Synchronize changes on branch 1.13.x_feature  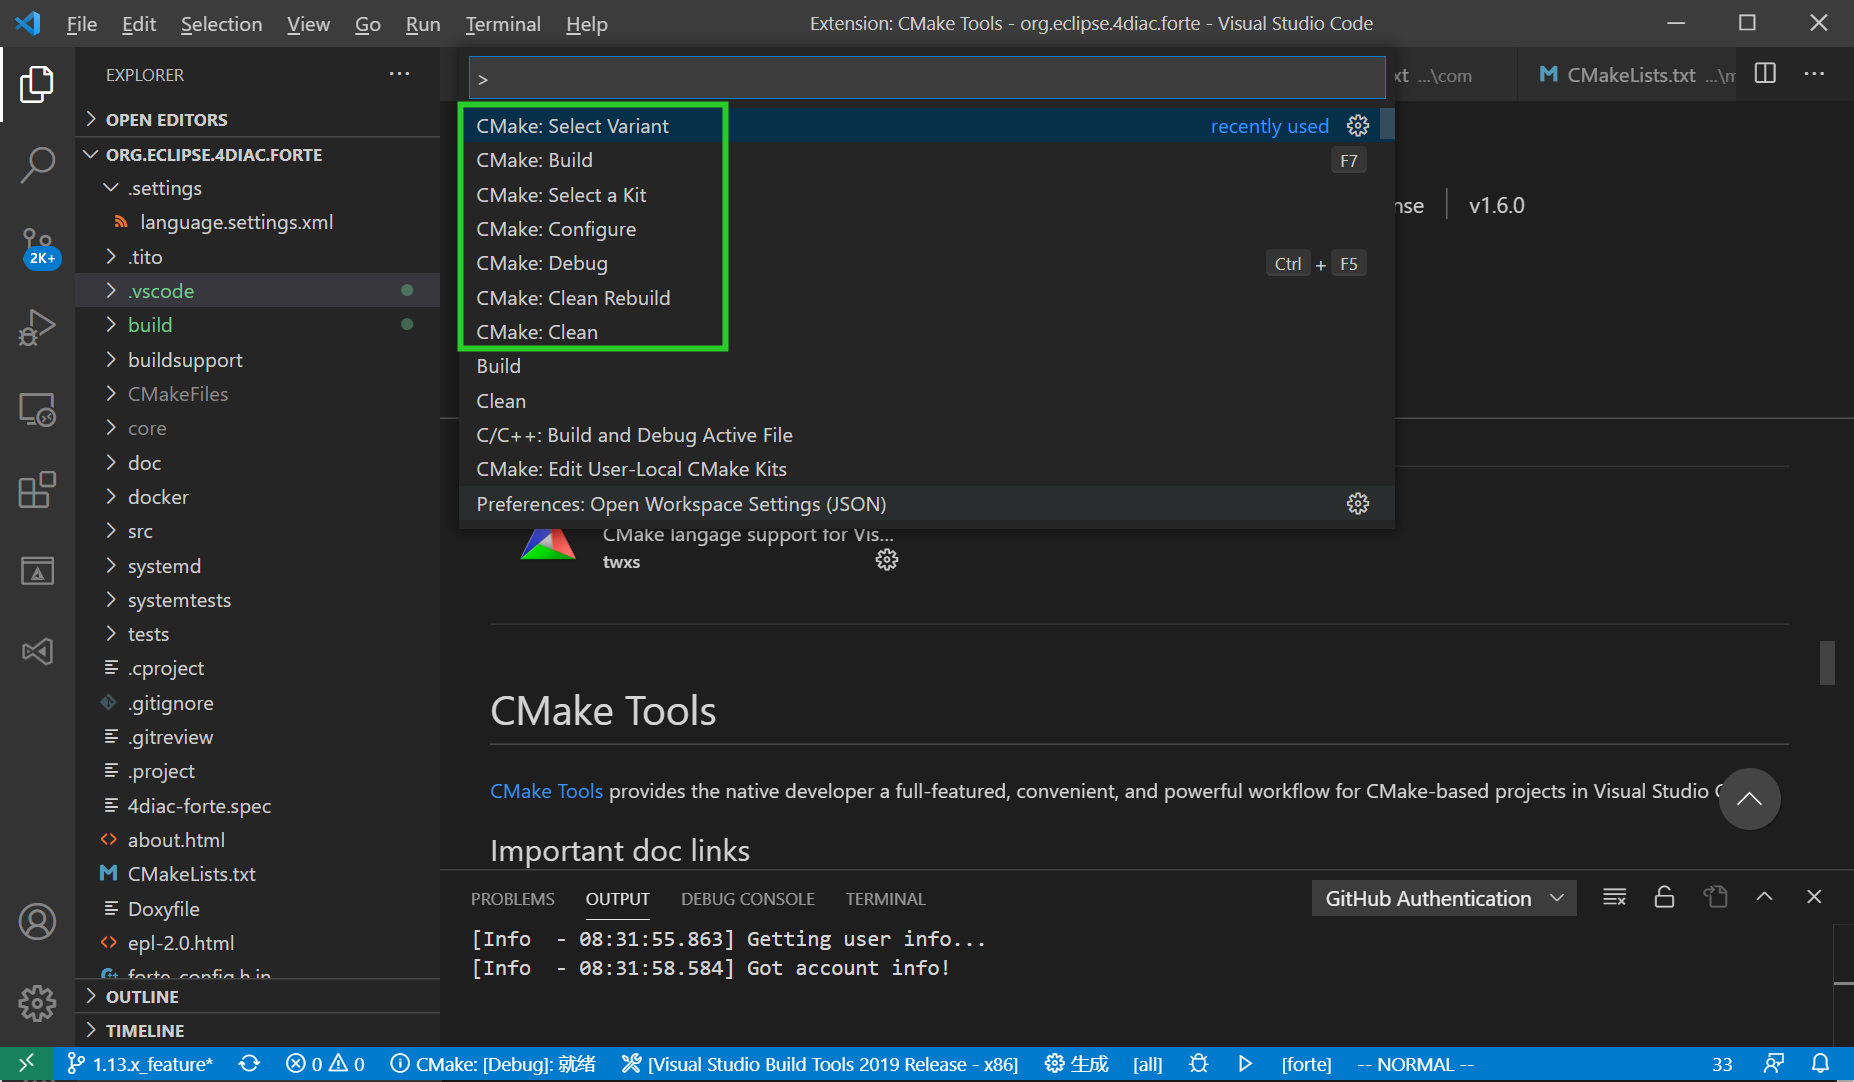tap(249, 1063)
